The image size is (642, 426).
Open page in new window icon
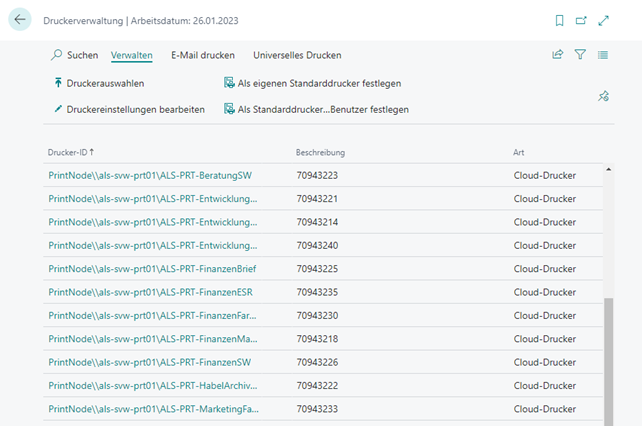pos(581,20)
